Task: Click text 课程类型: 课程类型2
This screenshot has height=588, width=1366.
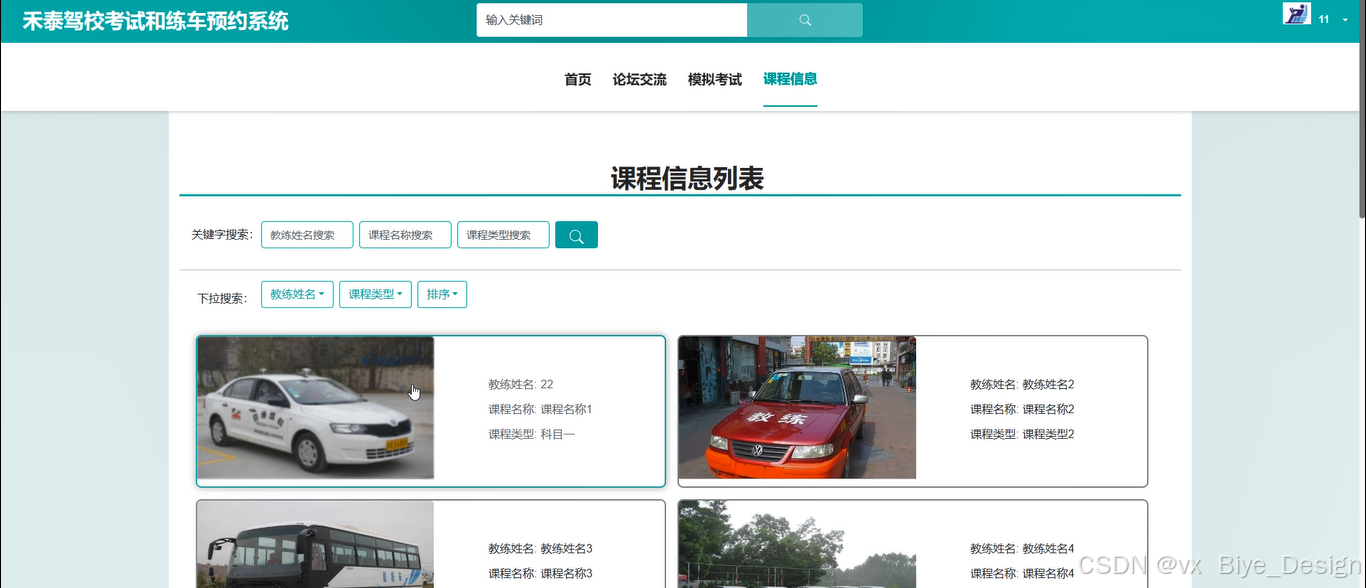Action: coord(1022,434)
